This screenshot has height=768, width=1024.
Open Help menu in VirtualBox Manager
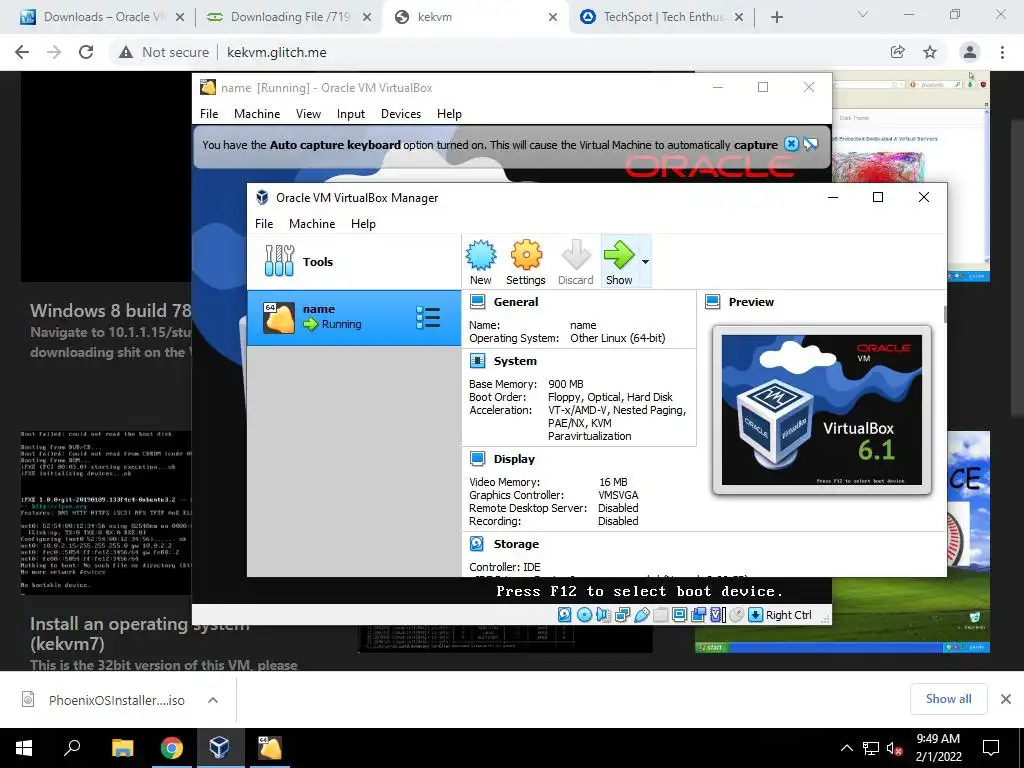tap(363, 223)
